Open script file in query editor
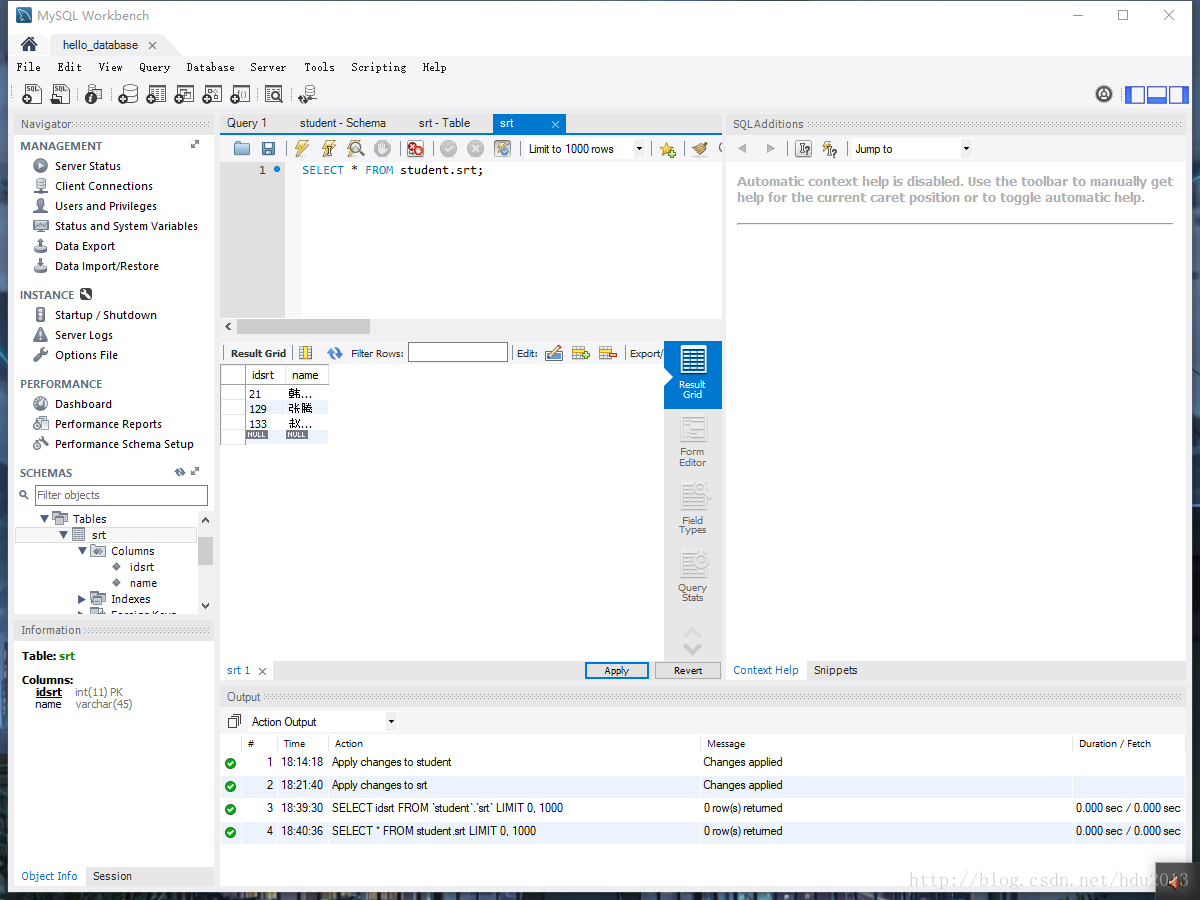The image size is (1200, 900). pyautogui.click(x=242, y=149)
